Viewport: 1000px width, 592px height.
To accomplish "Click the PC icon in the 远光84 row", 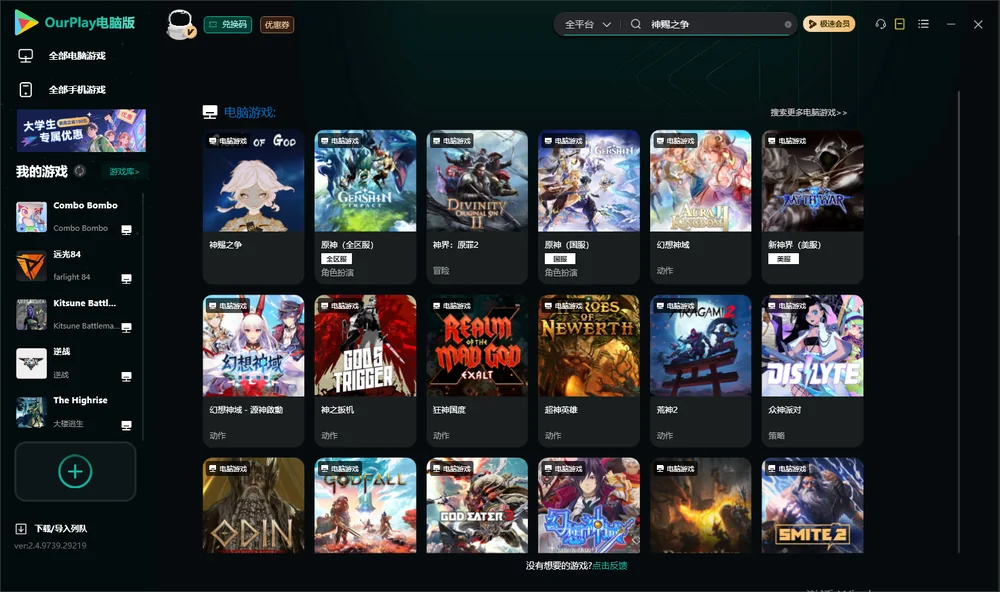I will tap(126, 279).
